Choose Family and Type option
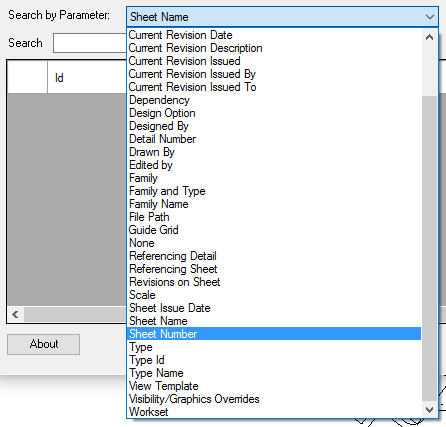 pyautogui.click(x=274, y=191)
